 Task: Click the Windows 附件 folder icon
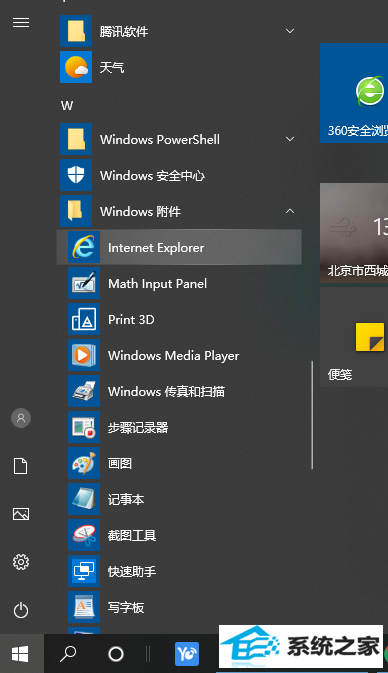(x=76, y=211)
